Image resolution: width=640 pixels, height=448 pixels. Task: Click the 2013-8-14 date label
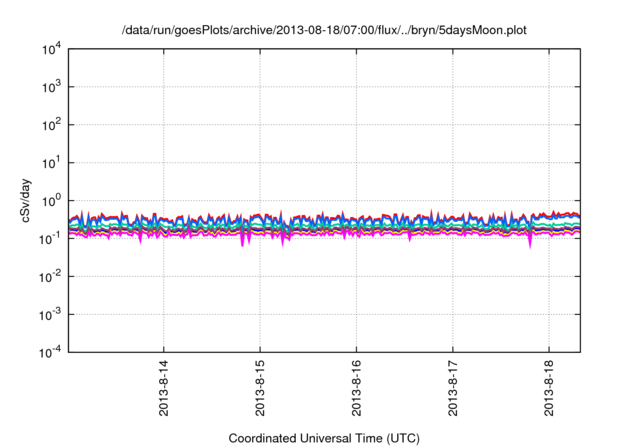pos(163,388)
